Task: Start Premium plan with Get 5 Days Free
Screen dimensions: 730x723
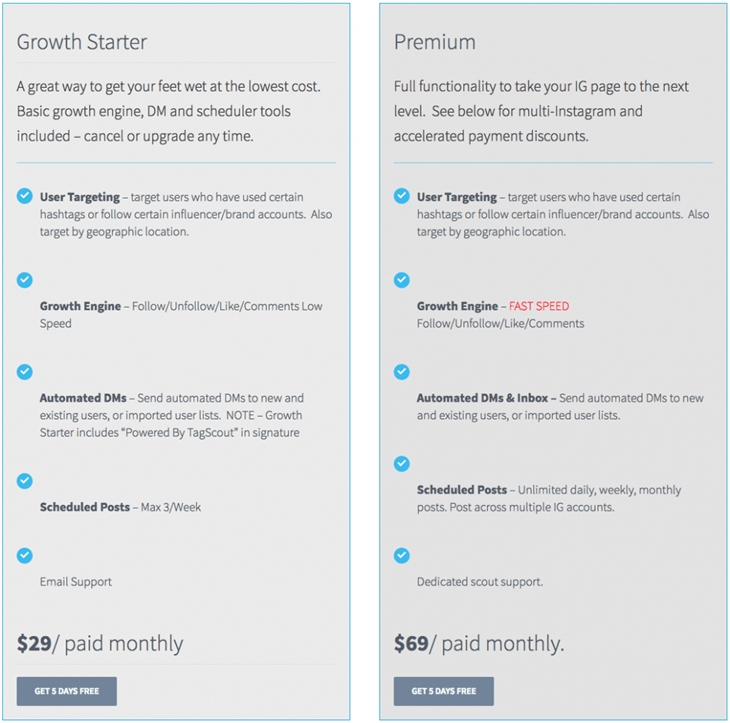Action: [444, 691]
